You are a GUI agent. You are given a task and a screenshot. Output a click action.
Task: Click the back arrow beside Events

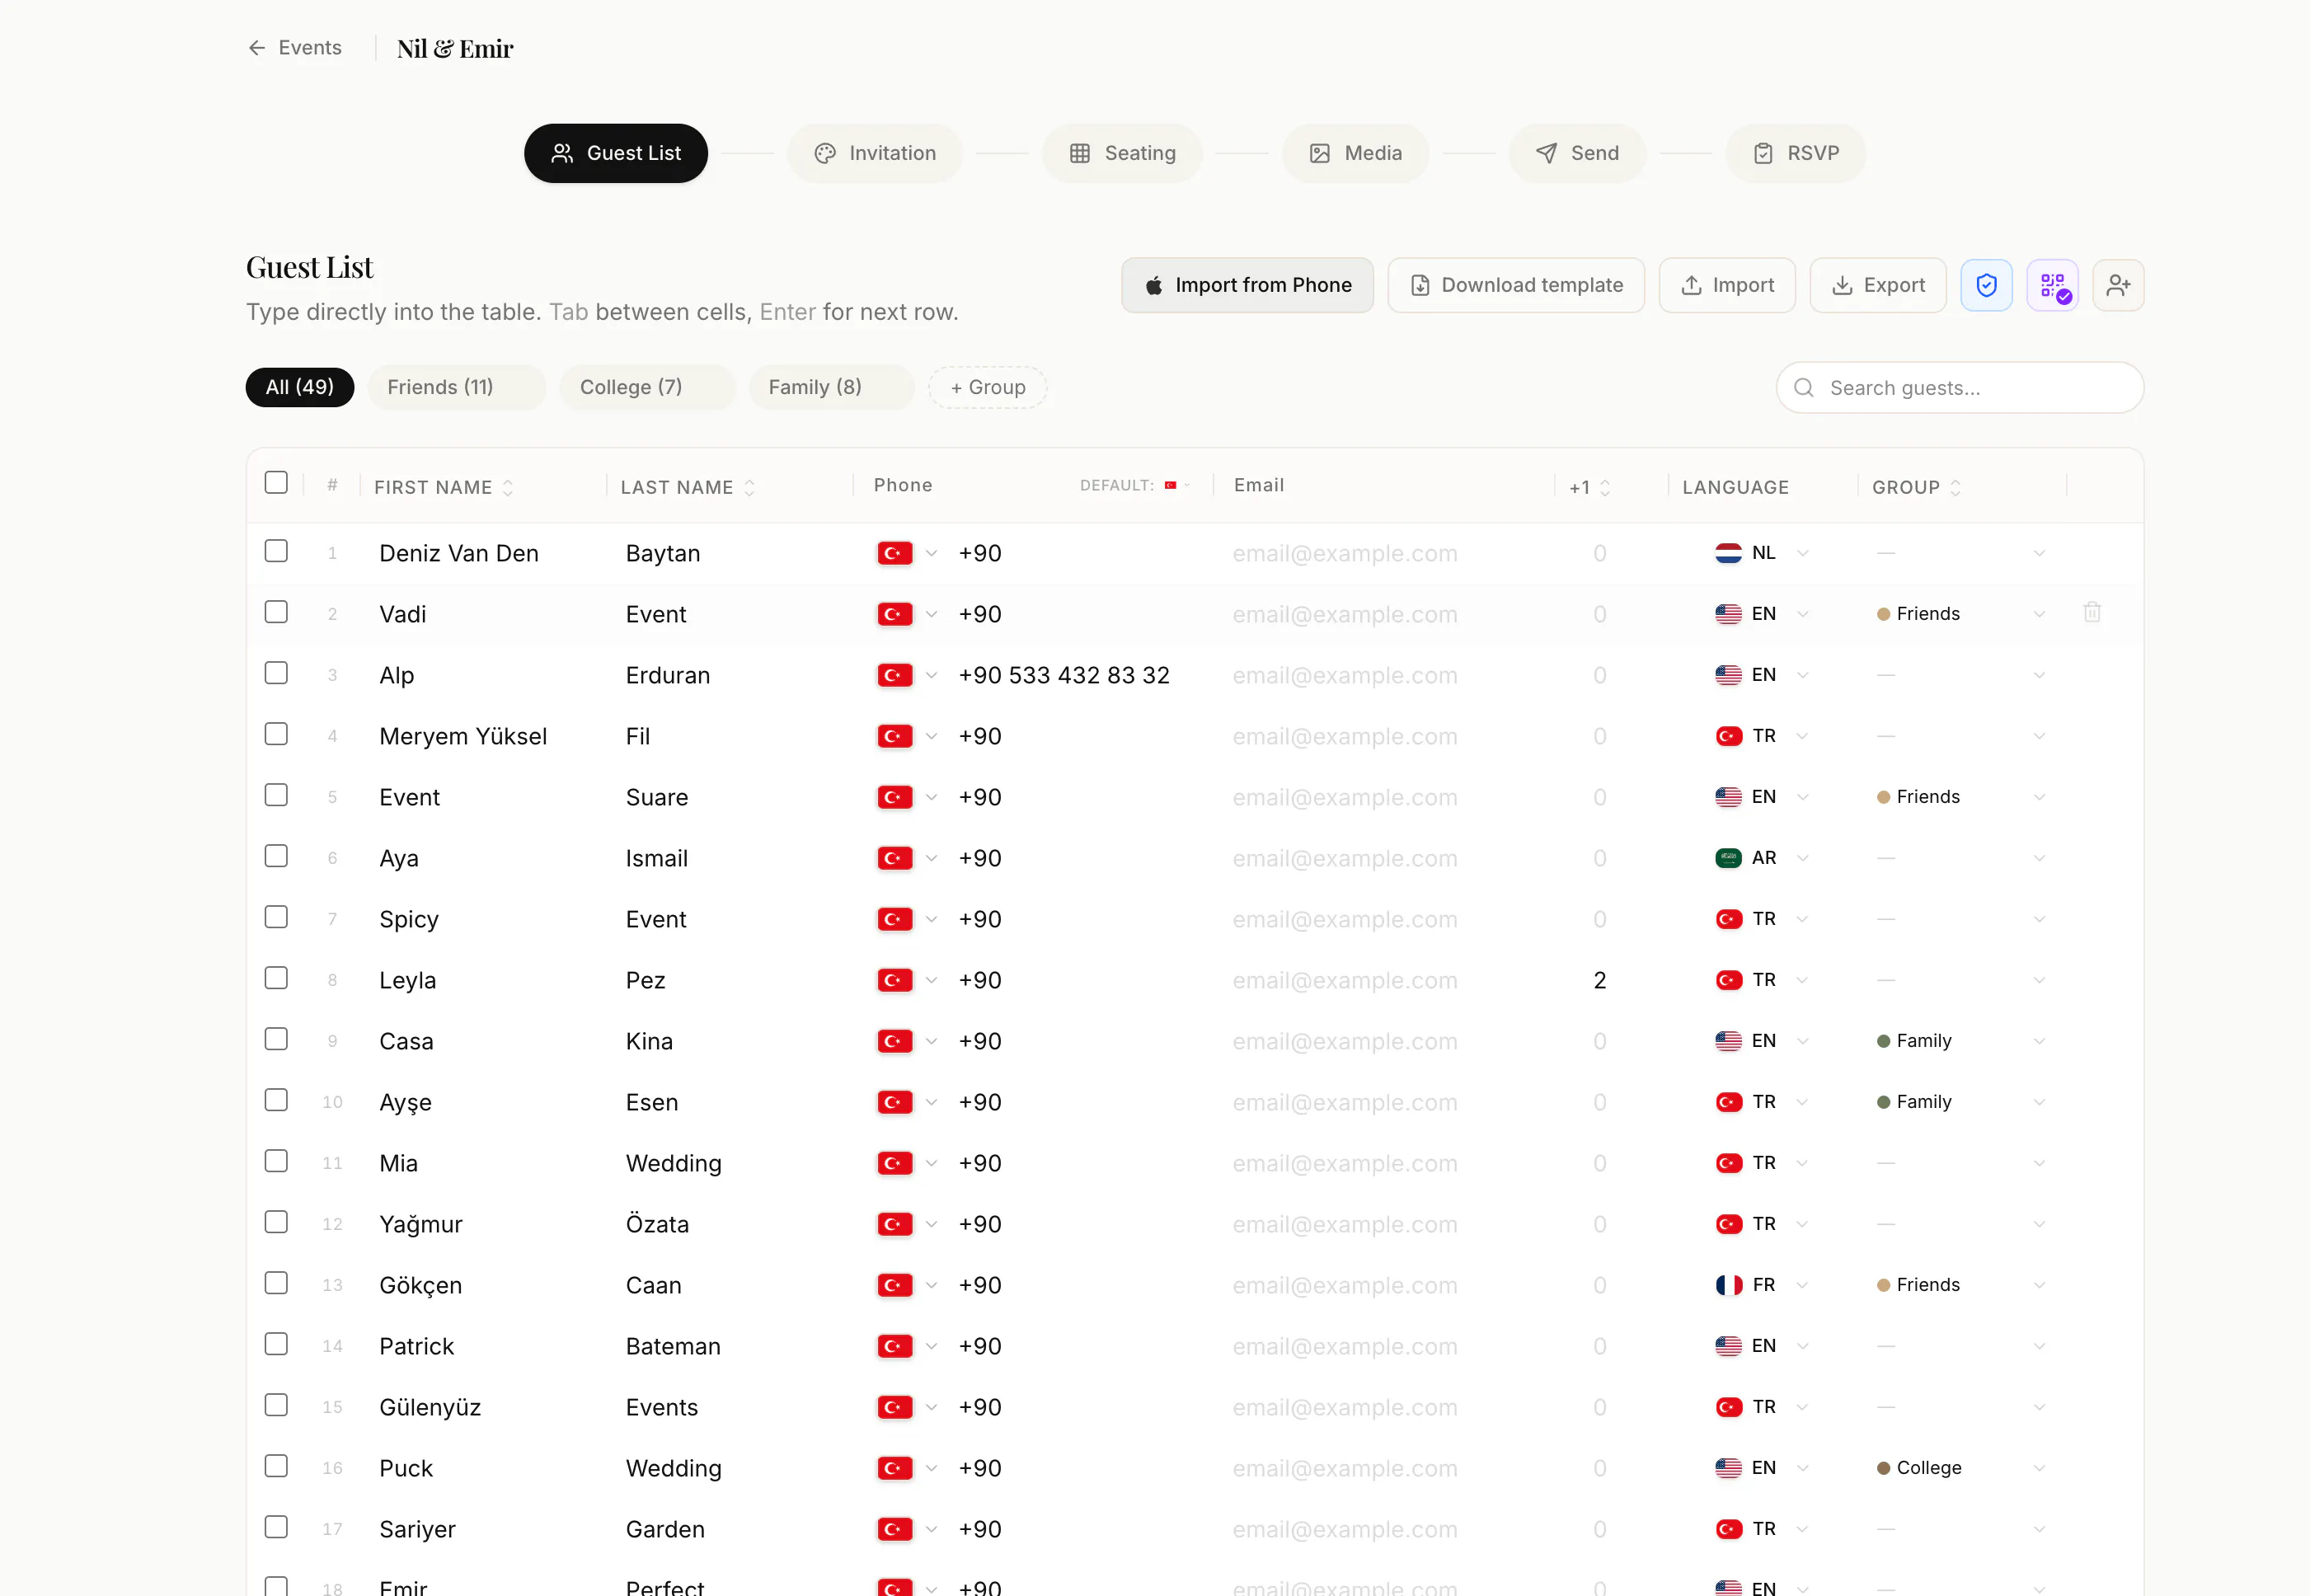coord(257,48)
